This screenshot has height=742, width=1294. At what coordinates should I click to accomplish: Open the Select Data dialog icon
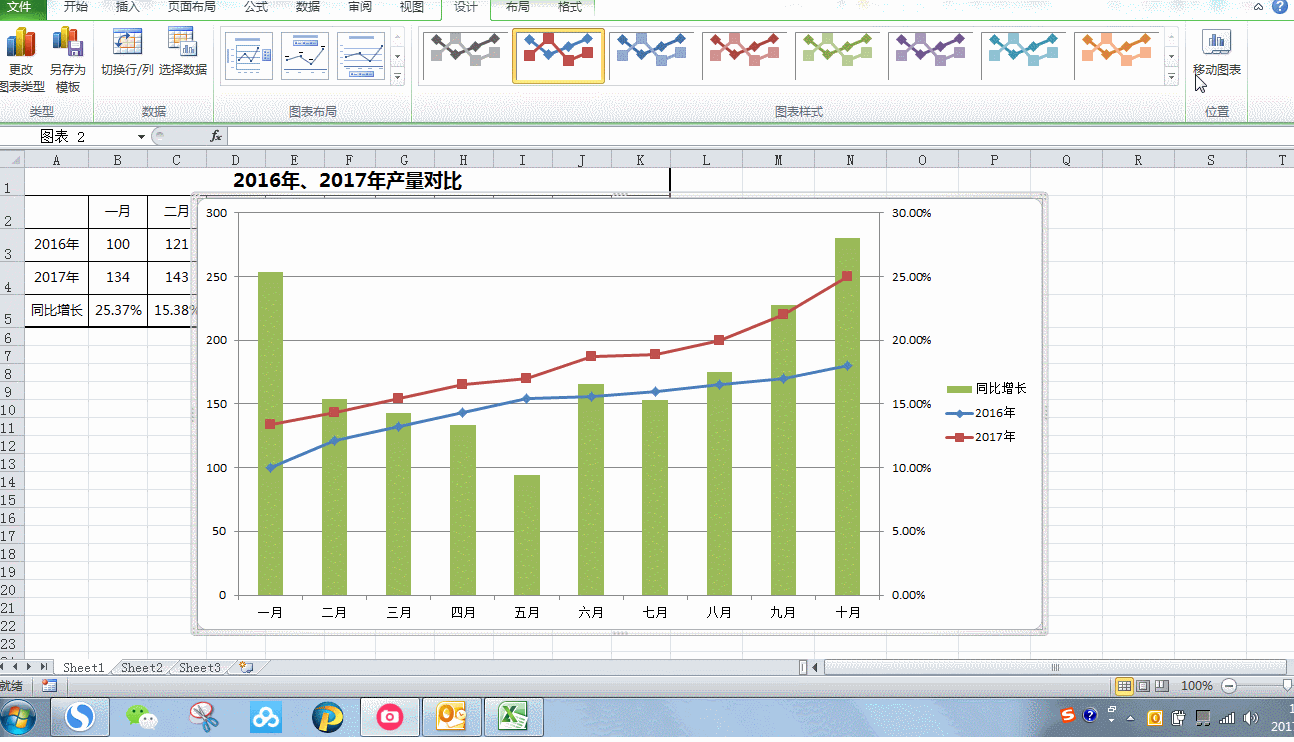point(182,44)
